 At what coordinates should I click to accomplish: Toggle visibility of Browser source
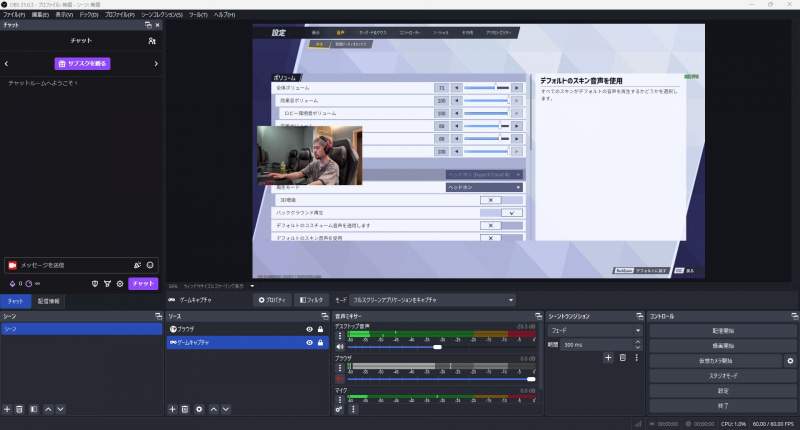[309, 330]
